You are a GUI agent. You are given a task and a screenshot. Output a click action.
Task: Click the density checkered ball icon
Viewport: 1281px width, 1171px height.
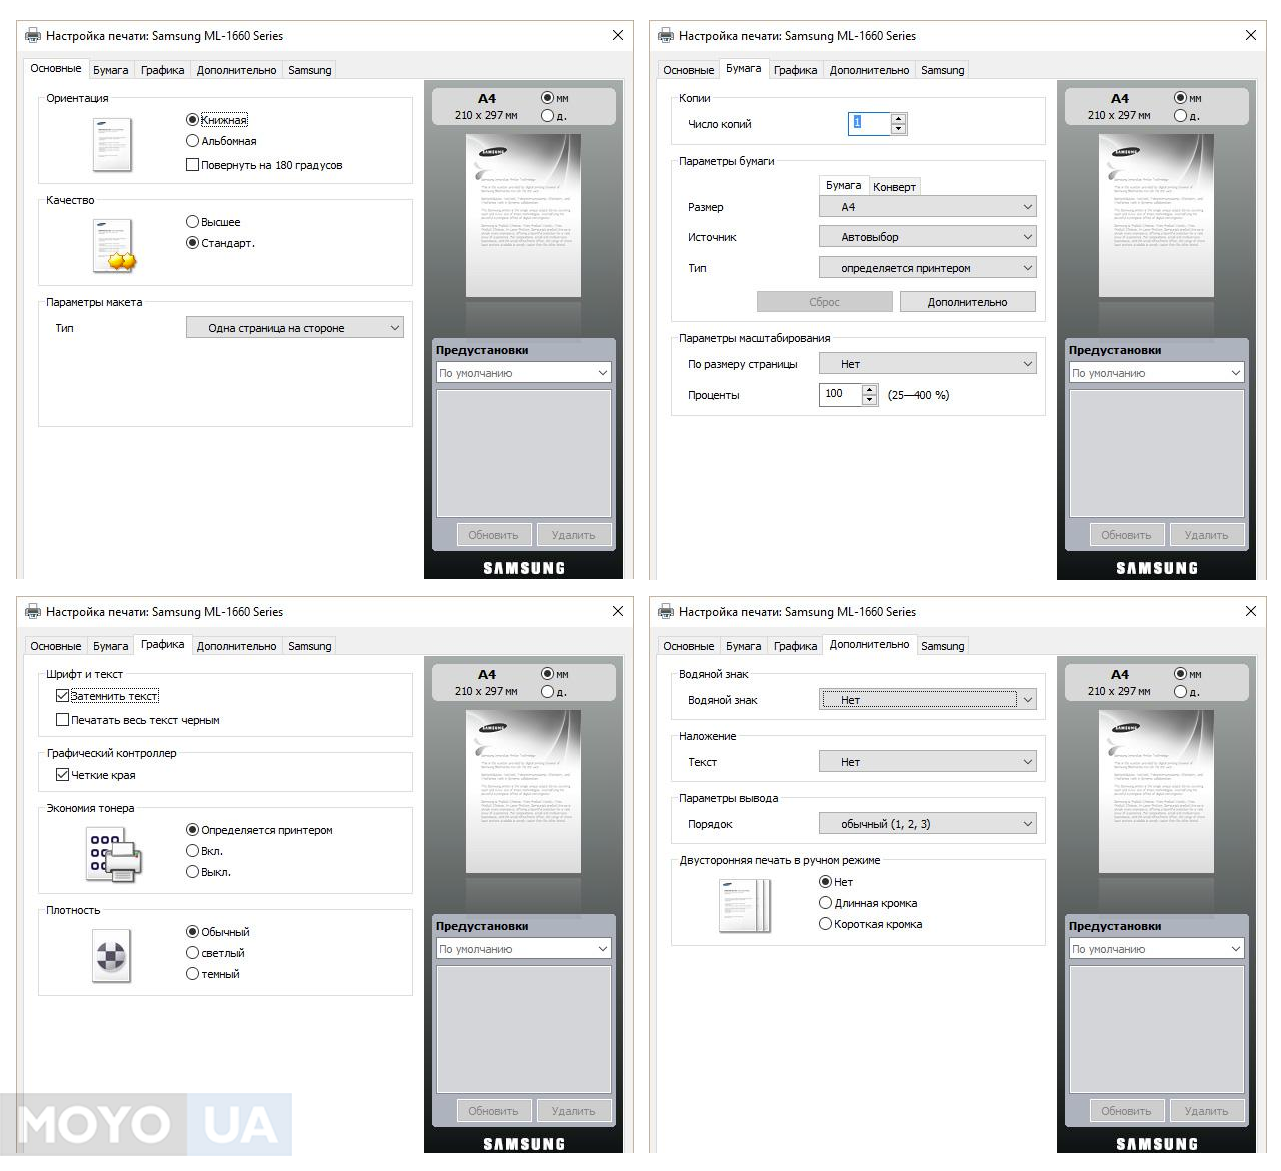click(111, 955)
